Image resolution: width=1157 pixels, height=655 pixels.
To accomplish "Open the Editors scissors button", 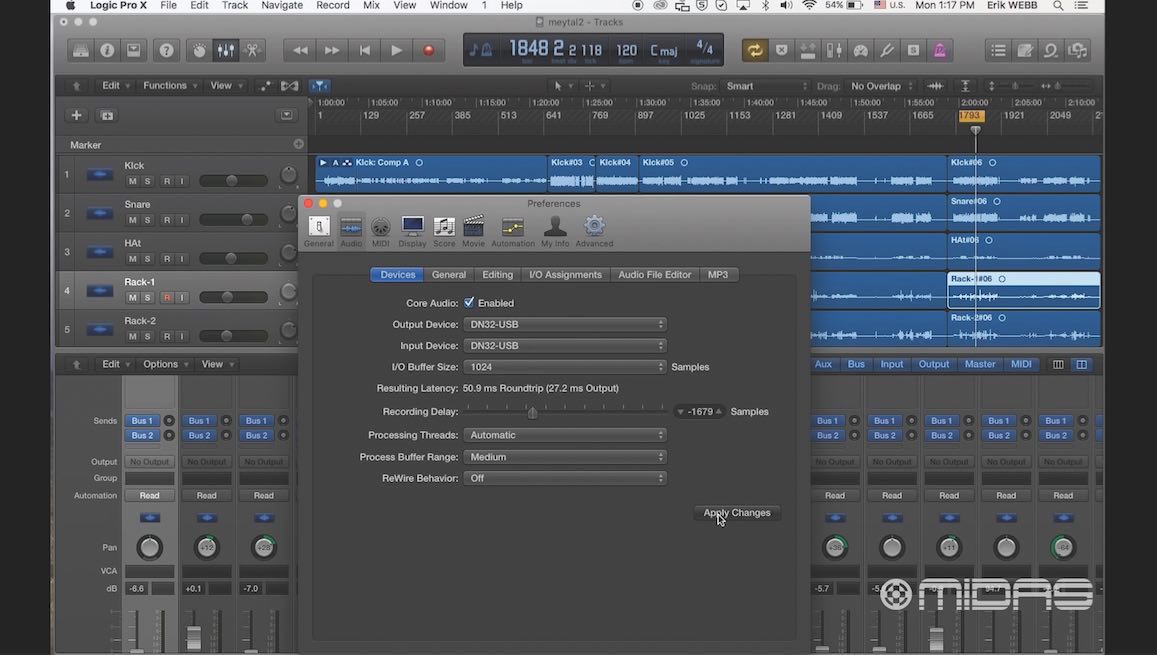I will tap(252, 50).
